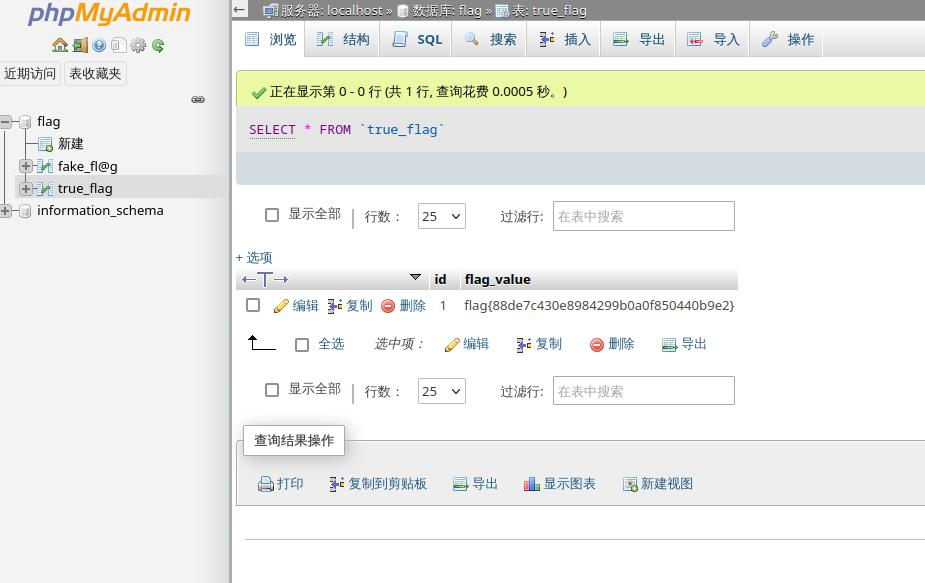925x583 pixels.
Task: Check the 全选 select-all checkbox
Action: 302,345
